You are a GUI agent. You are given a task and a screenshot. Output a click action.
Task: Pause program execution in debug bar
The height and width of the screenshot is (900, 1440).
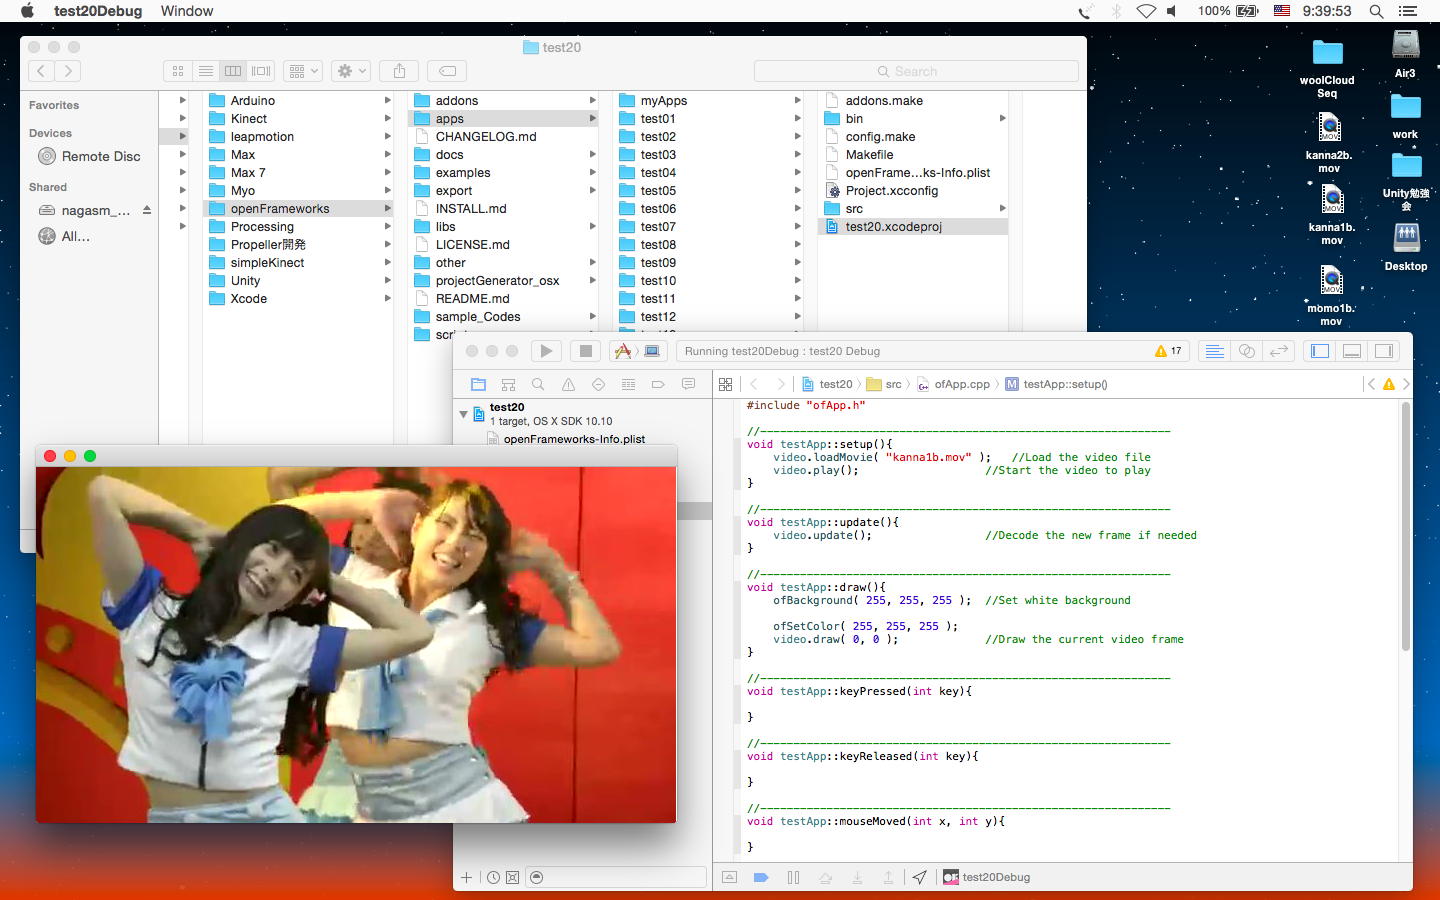click(x=793, y=877)
